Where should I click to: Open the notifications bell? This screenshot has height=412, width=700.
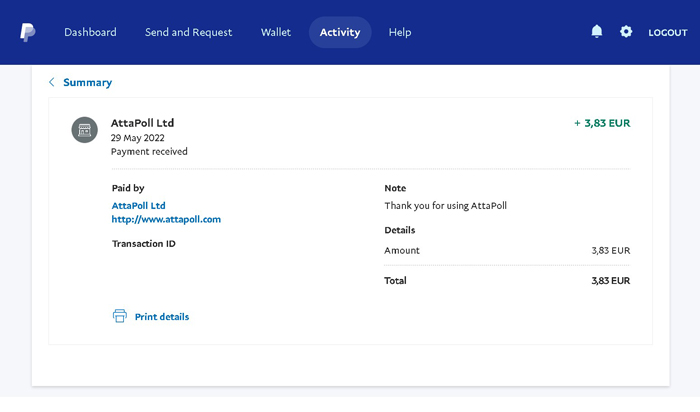597,32
